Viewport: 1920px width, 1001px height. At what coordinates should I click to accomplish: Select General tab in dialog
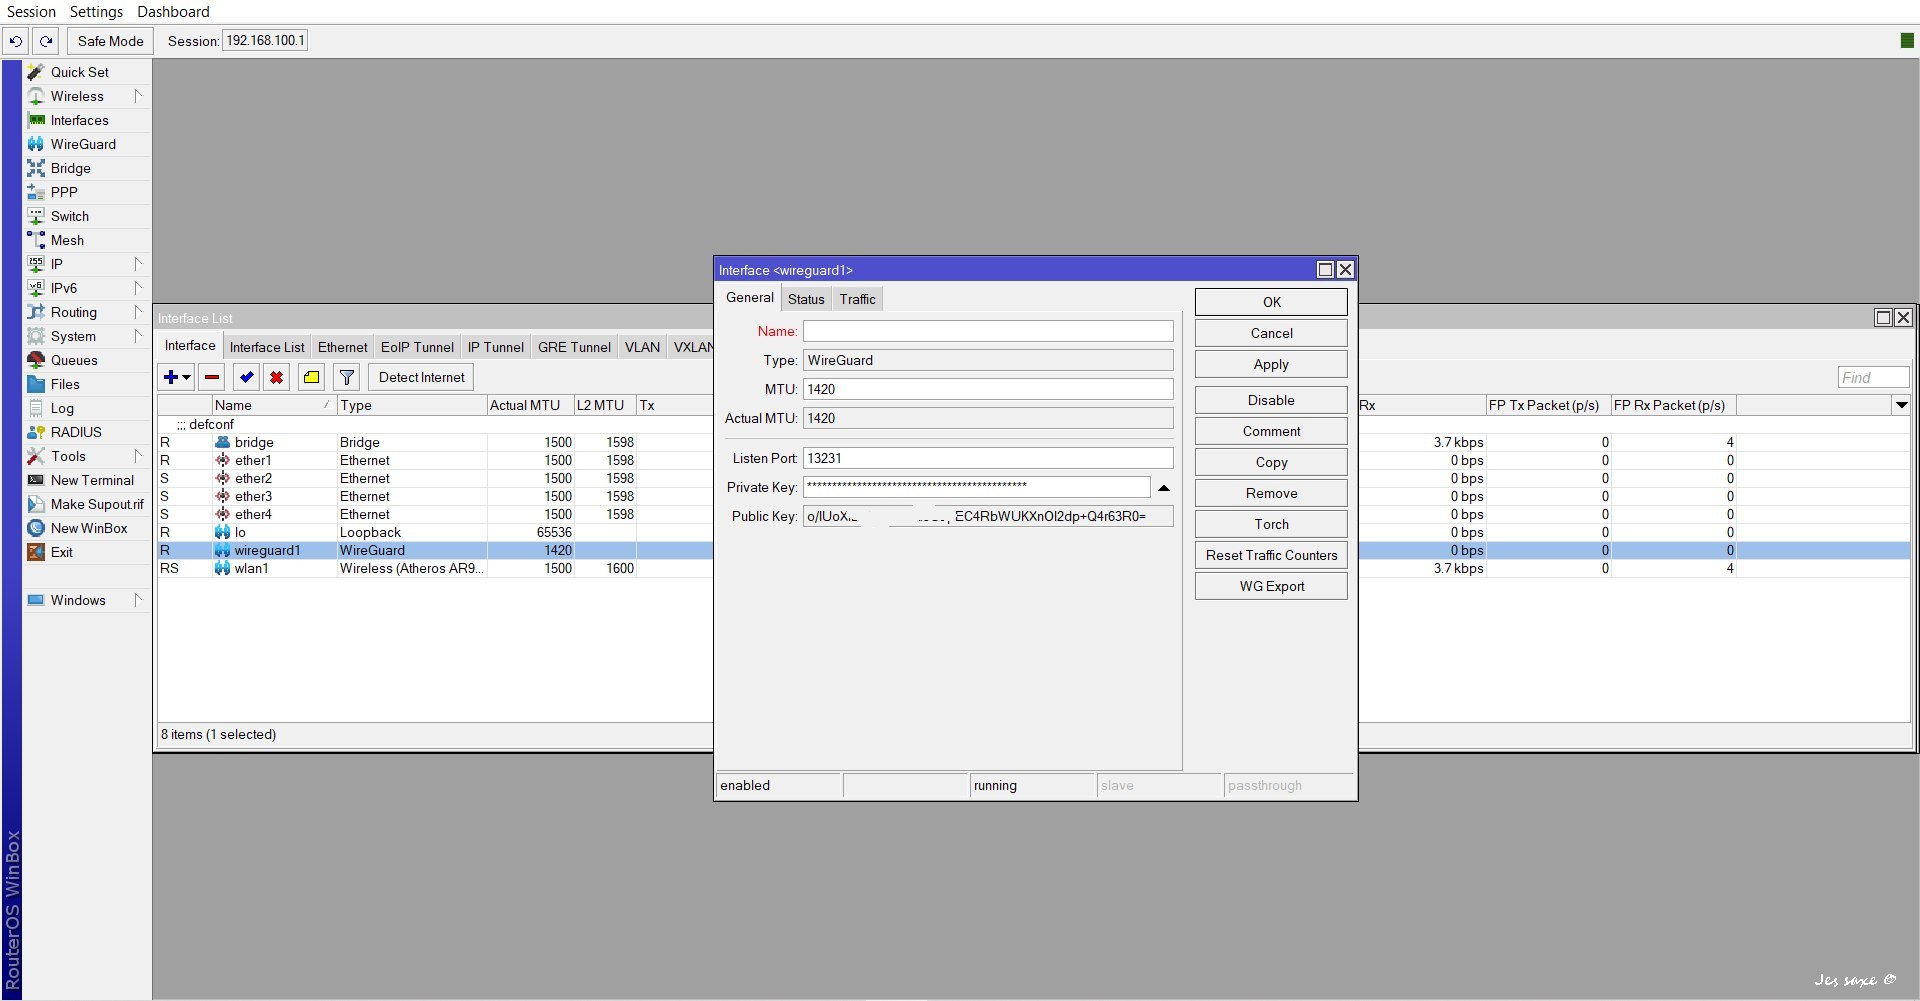tap(749, 298)
